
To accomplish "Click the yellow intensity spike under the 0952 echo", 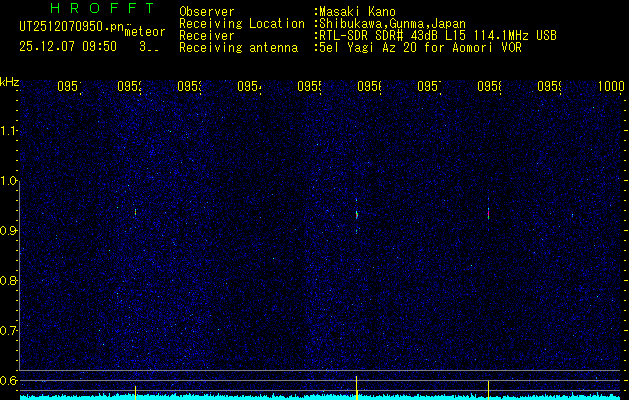I will click(136, 392).
